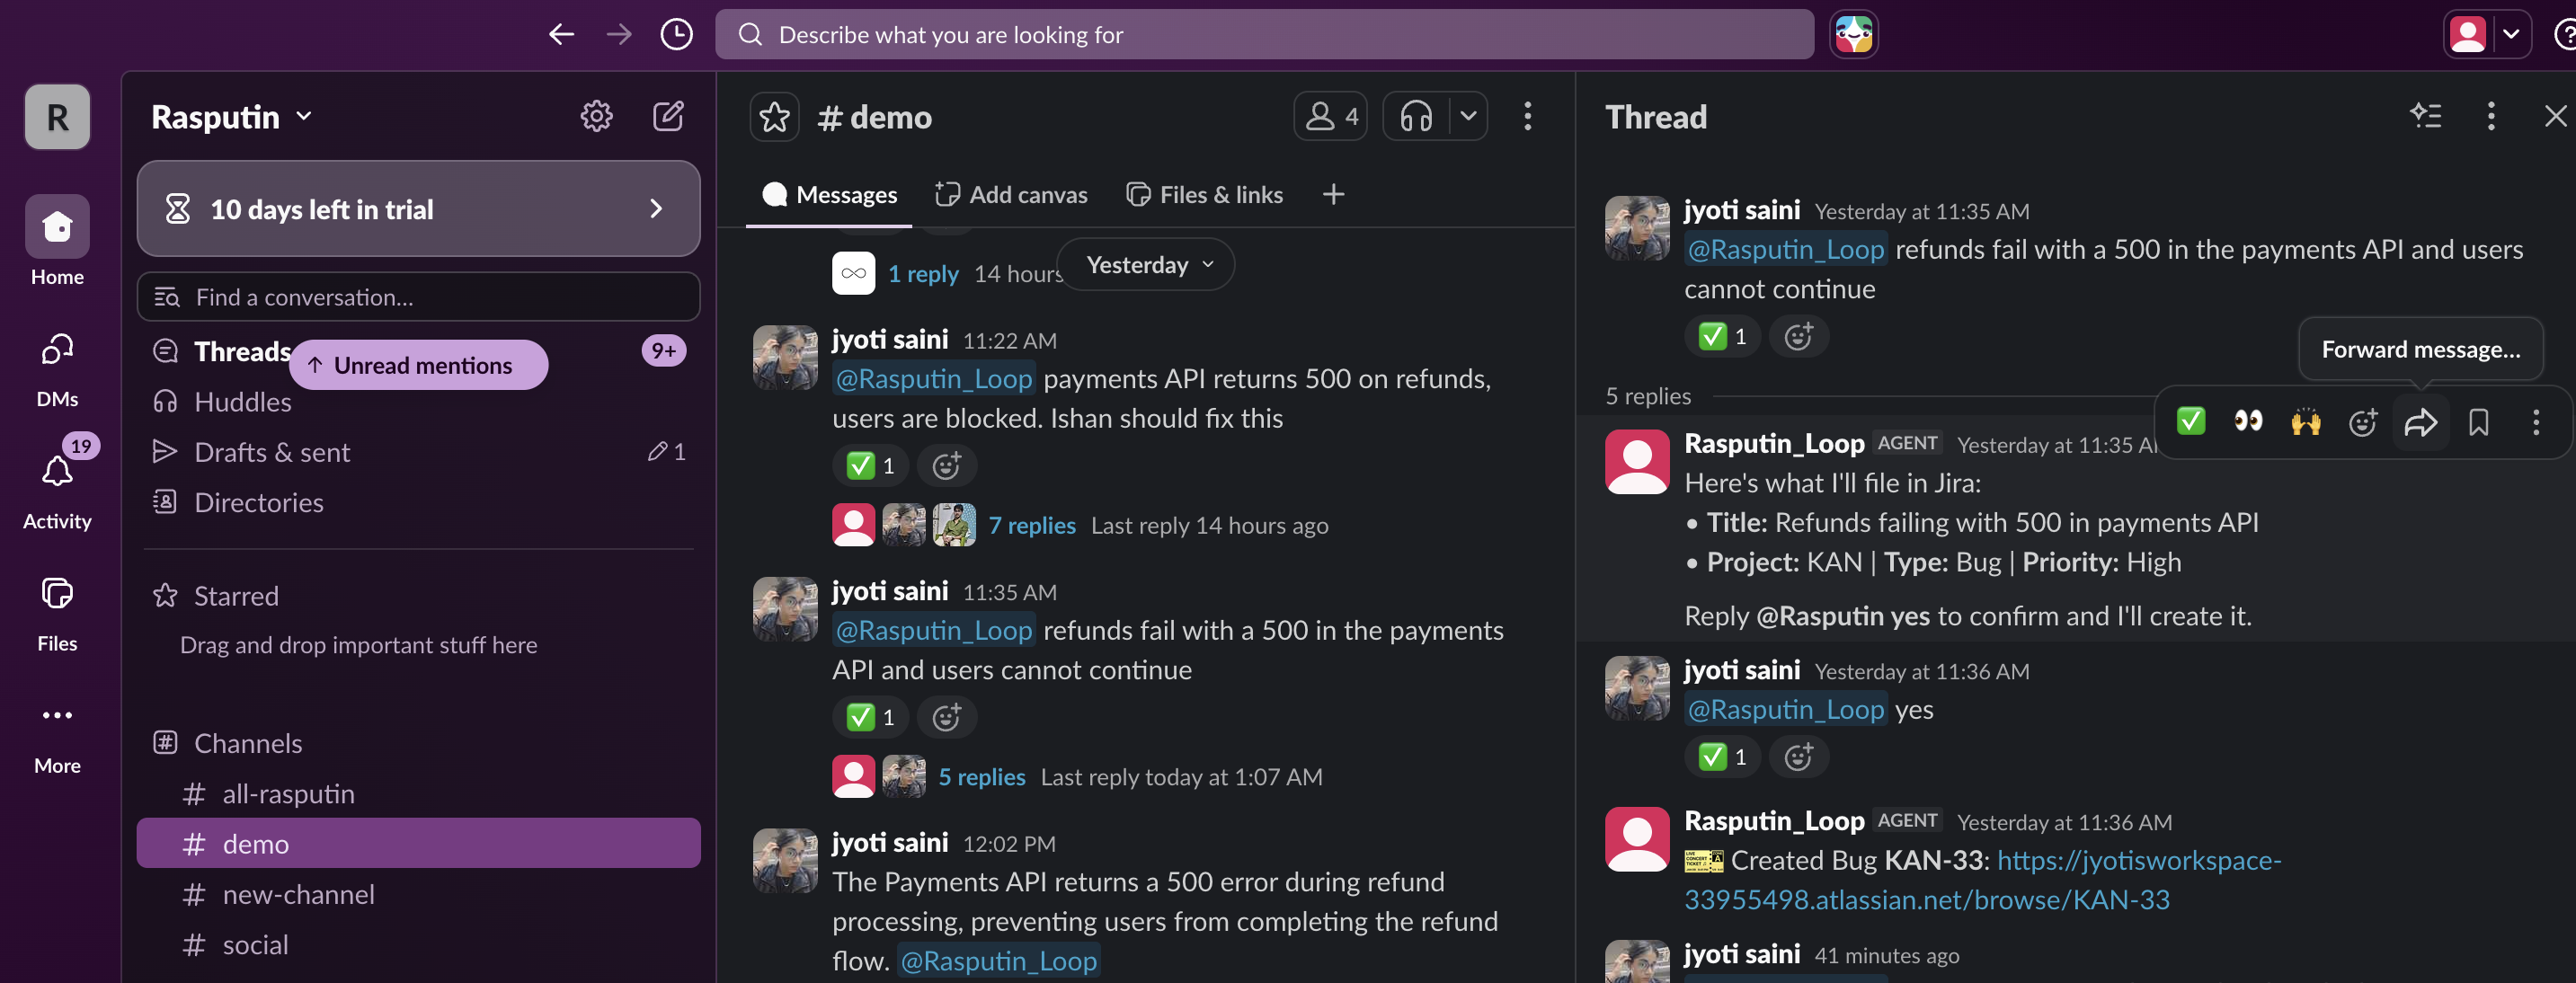Open the social channel

click(418, 945)
